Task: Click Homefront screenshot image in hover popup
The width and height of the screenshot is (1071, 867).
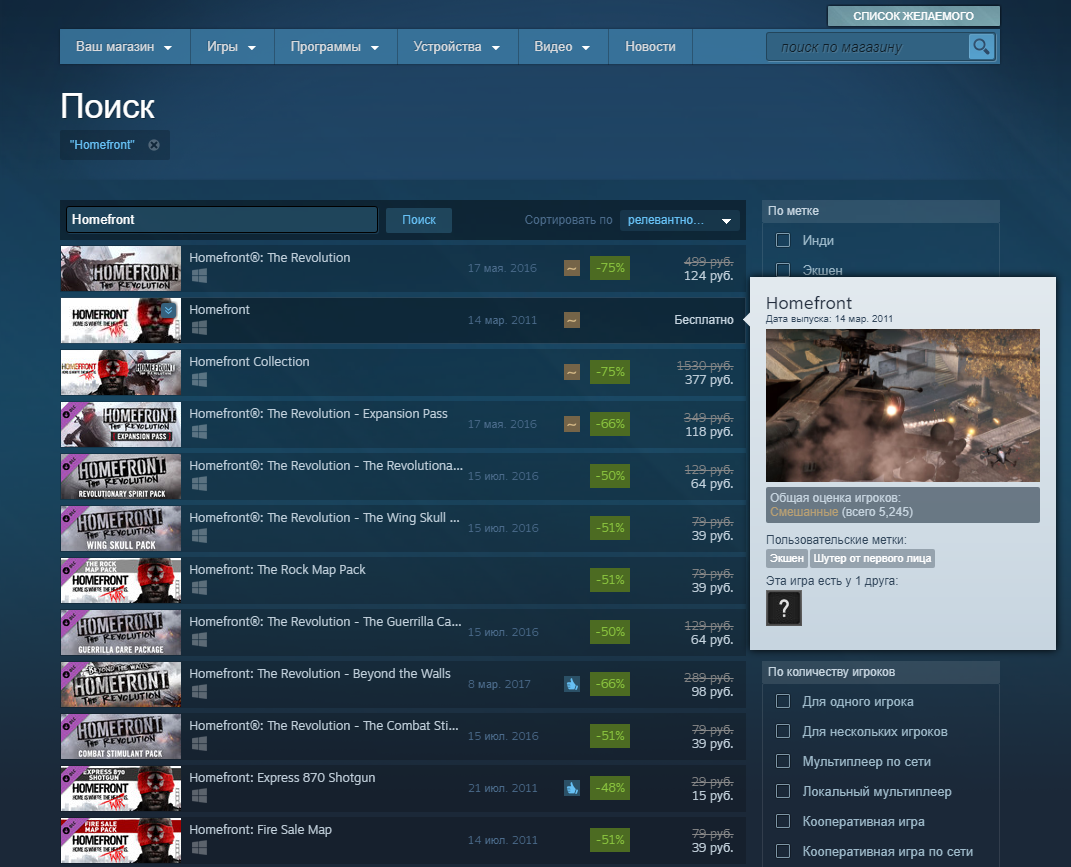Action: coord(902,405)
